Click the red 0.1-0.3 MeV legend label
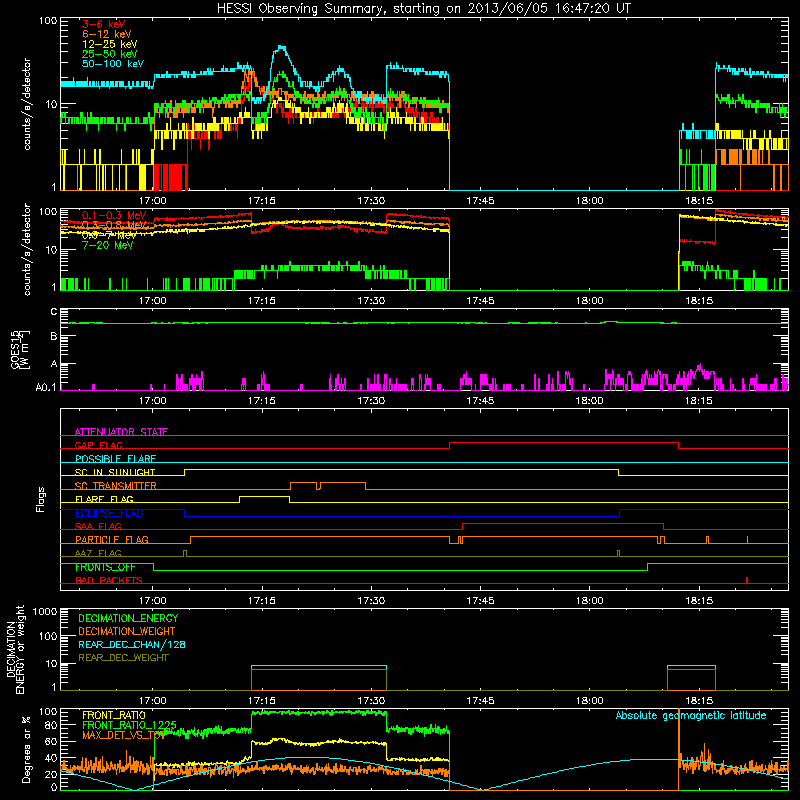This screenshot has width=800, height=800. pyautogui.click(x=114, y=215)
